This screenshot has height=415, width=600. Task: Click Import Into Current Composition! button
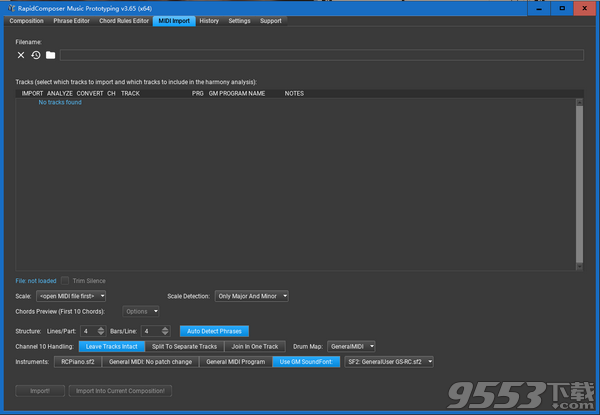pos(120,391)
